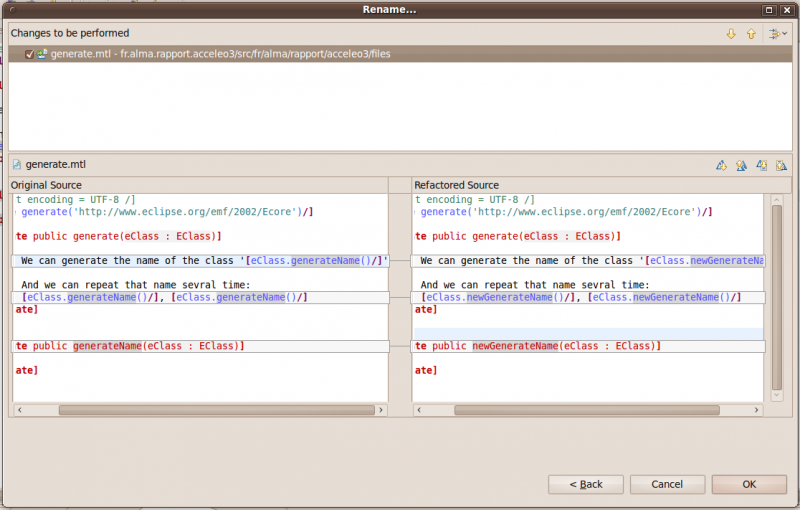Select the generate.mtl entry in changes list
This screenshot has width=800, height=510.
pyautogui.click(x=220, y=54)
